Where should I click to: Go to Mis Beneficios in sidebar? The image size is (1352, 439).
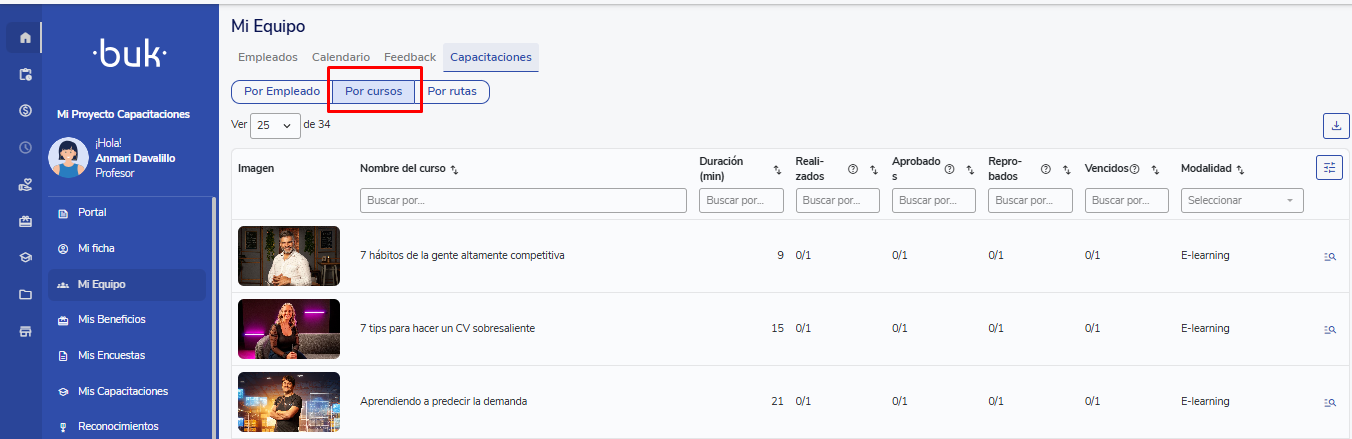111,320
